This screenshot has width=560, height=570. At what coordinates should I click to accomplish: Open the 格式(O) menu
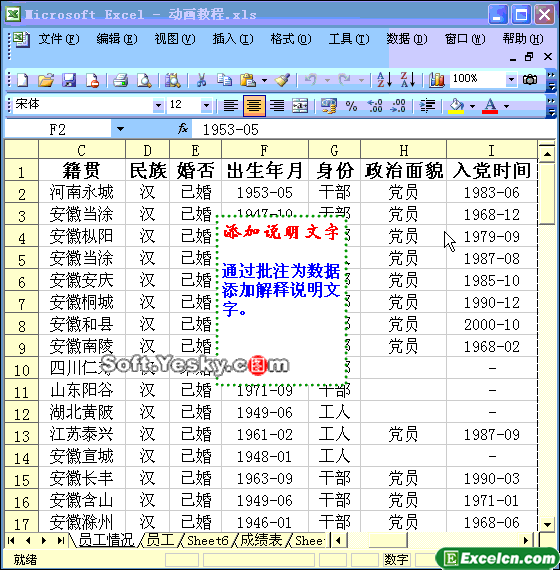(x=291, y=39)
